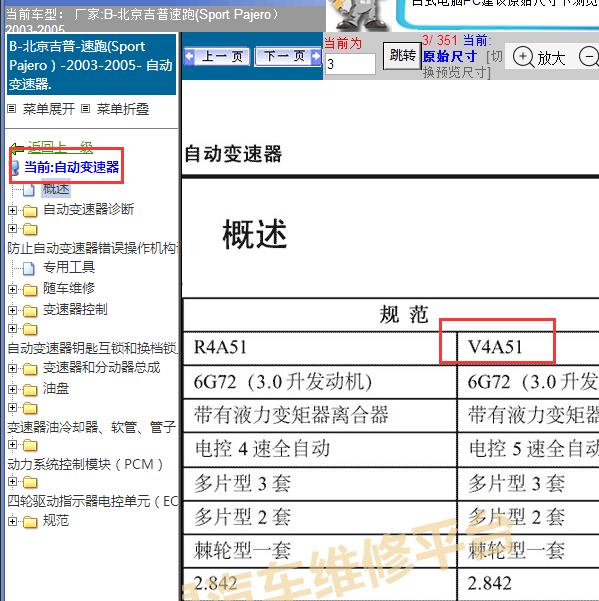The image size is (599, 601).
Task: Expand the 变速器控制 folder
Action: tap(12, 310)
